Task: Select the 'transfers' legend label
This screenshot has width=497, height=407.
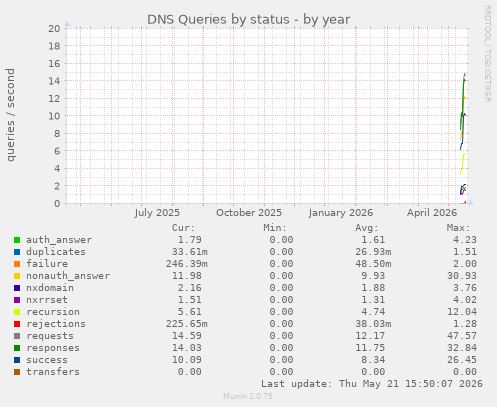Action: [x=53, y=372]
